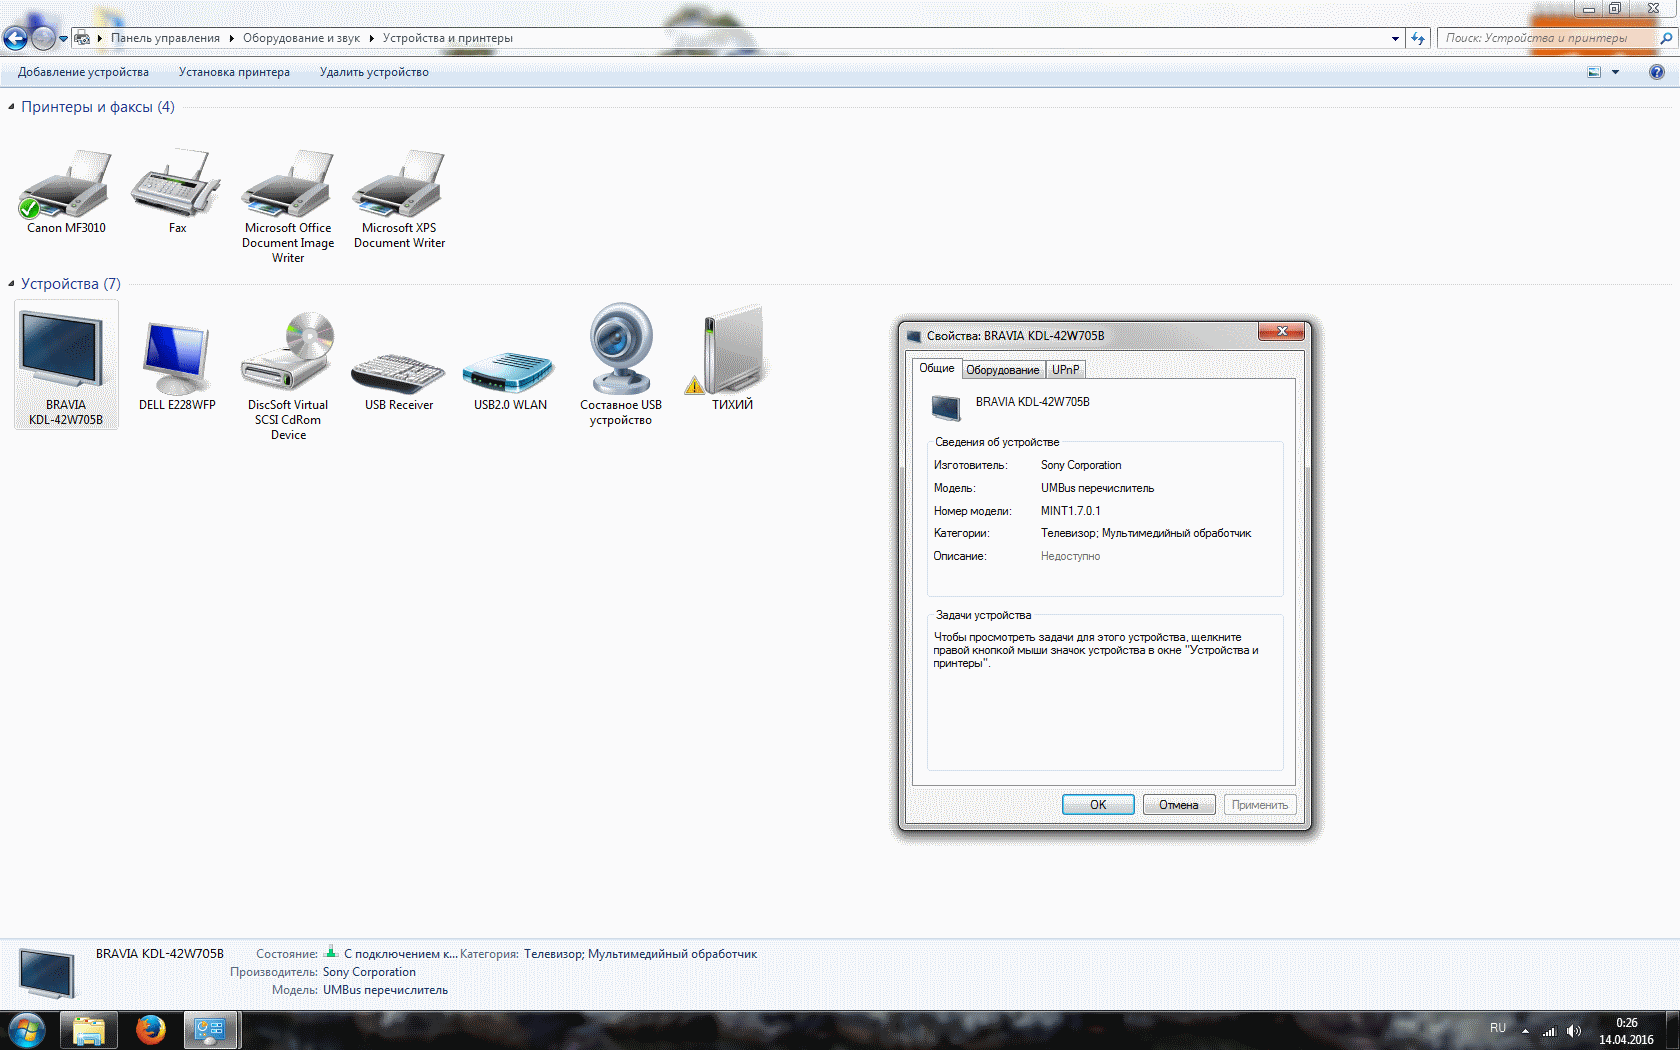Open the help question mark icon
Image resolution: width=1680 pixels, height=1050 pixels.
click(1657, 72)
